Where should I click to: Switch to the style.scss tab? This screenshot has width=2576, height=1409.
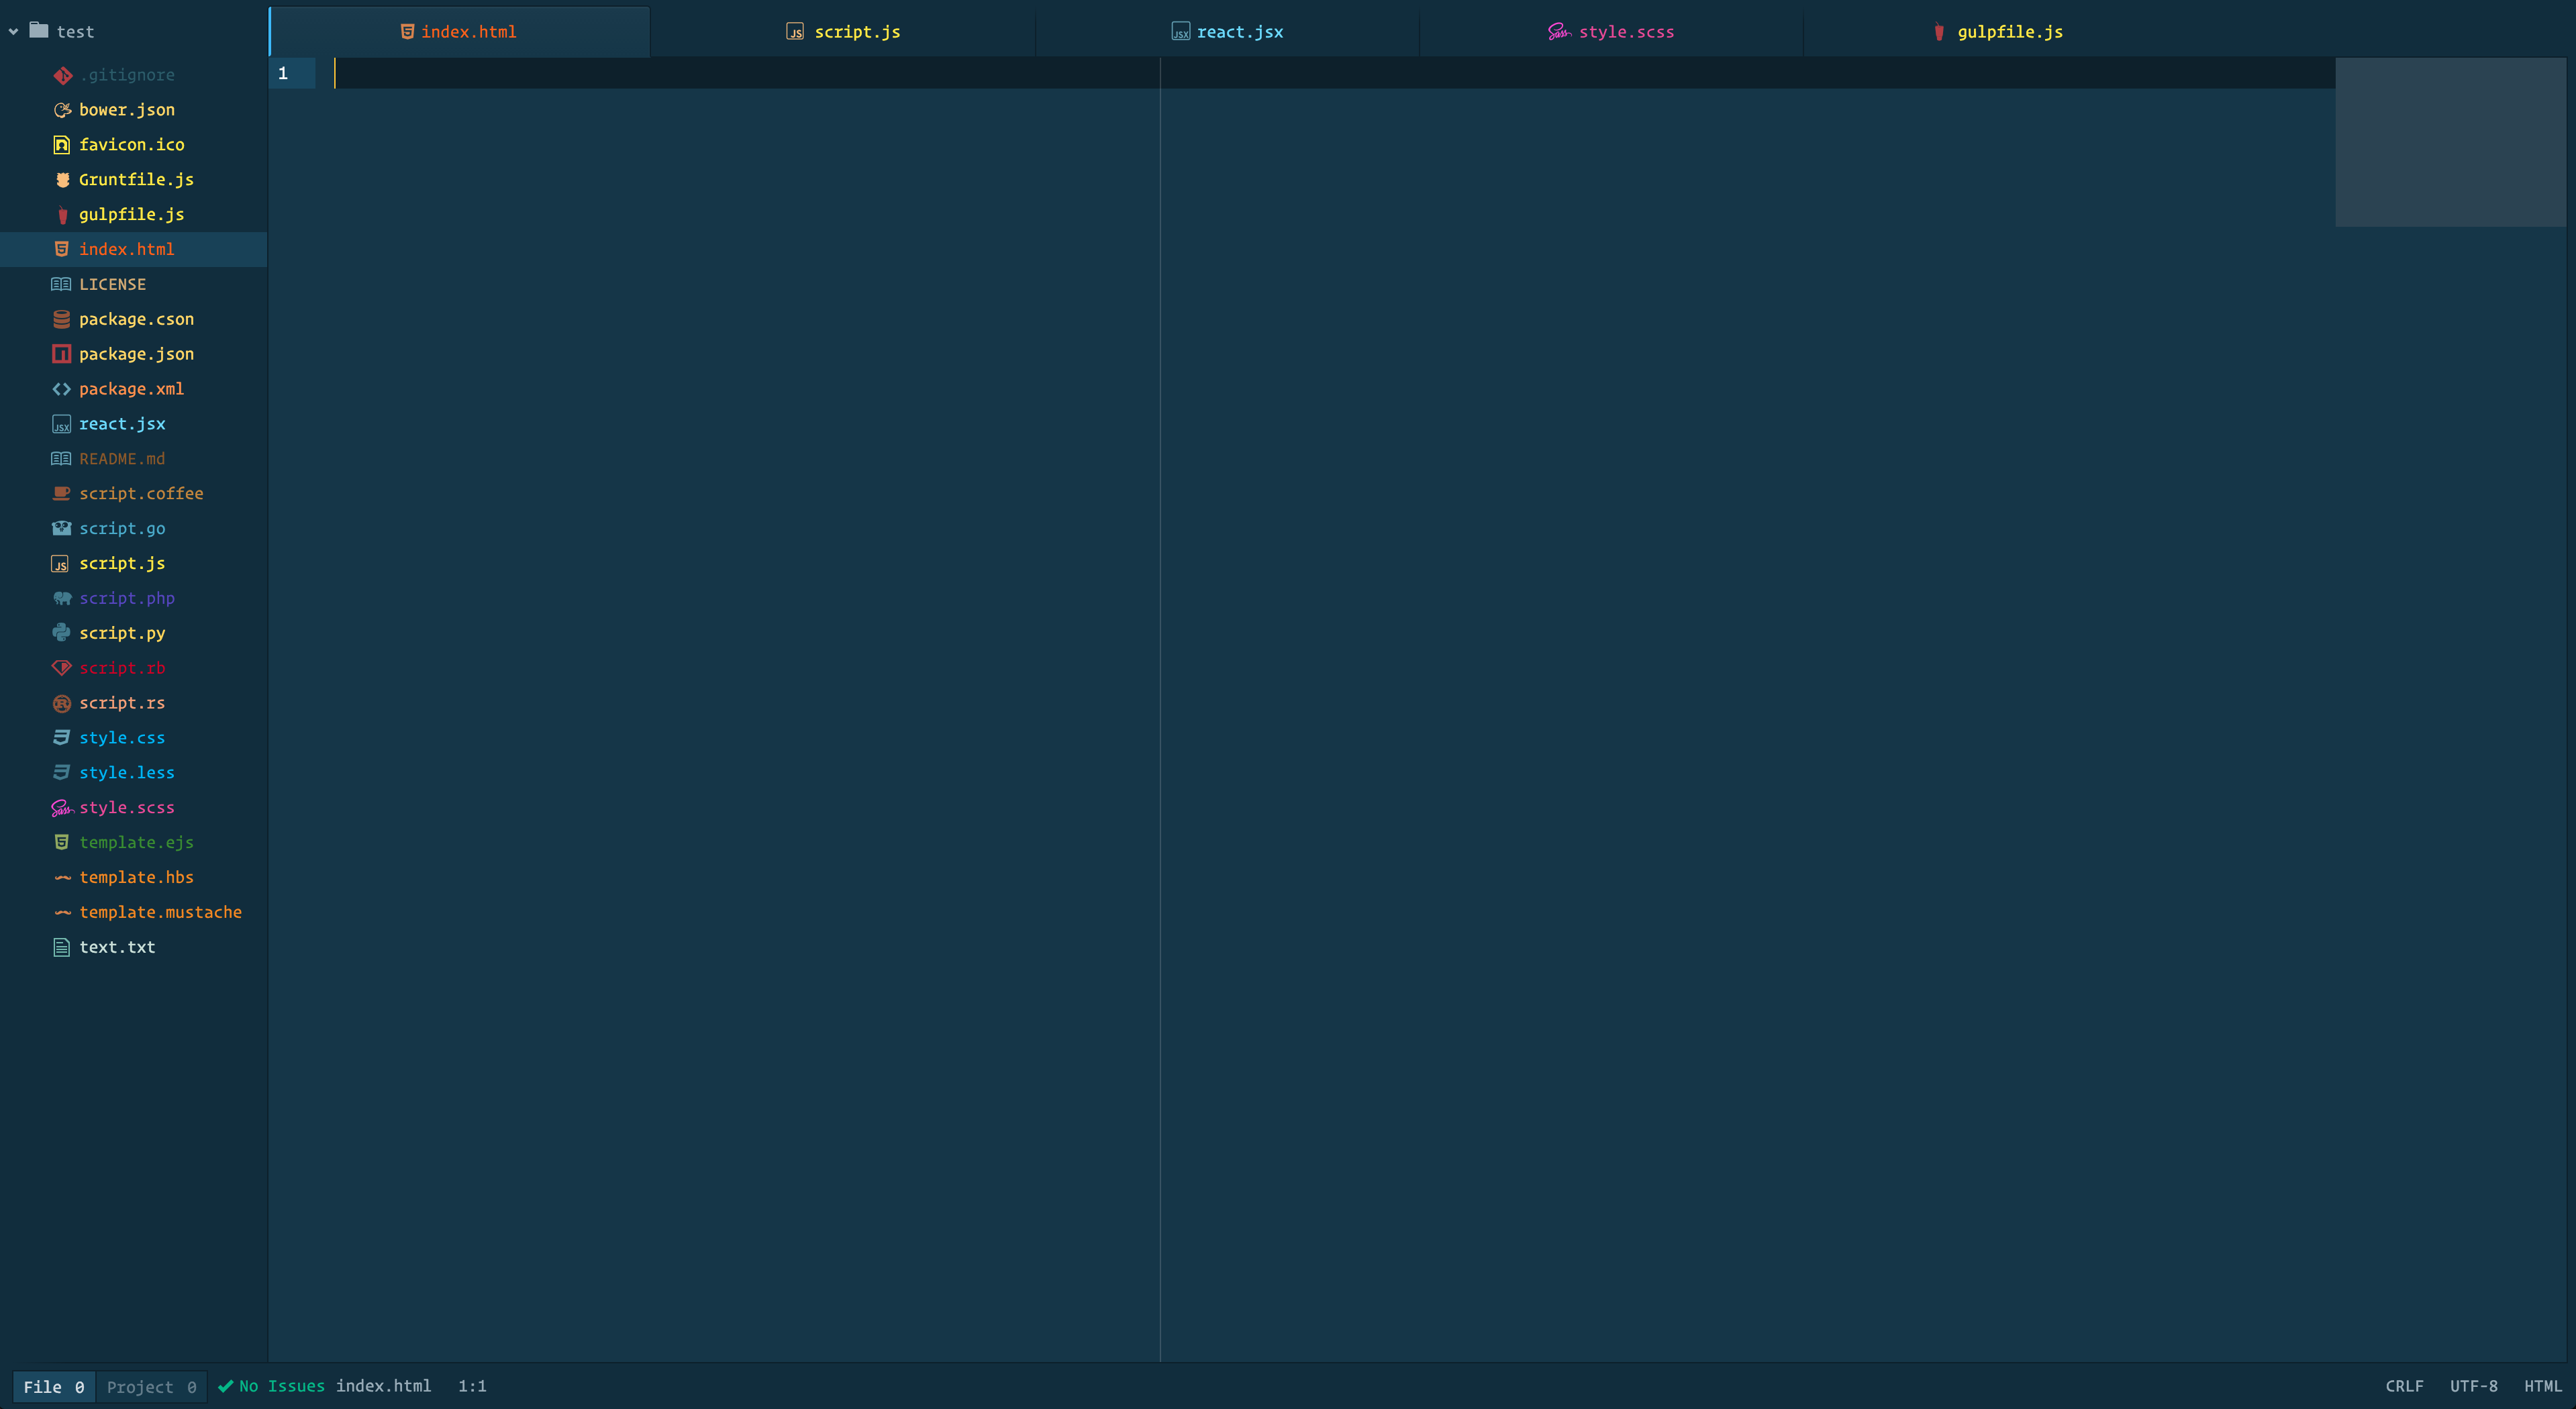click(1611, 31)
